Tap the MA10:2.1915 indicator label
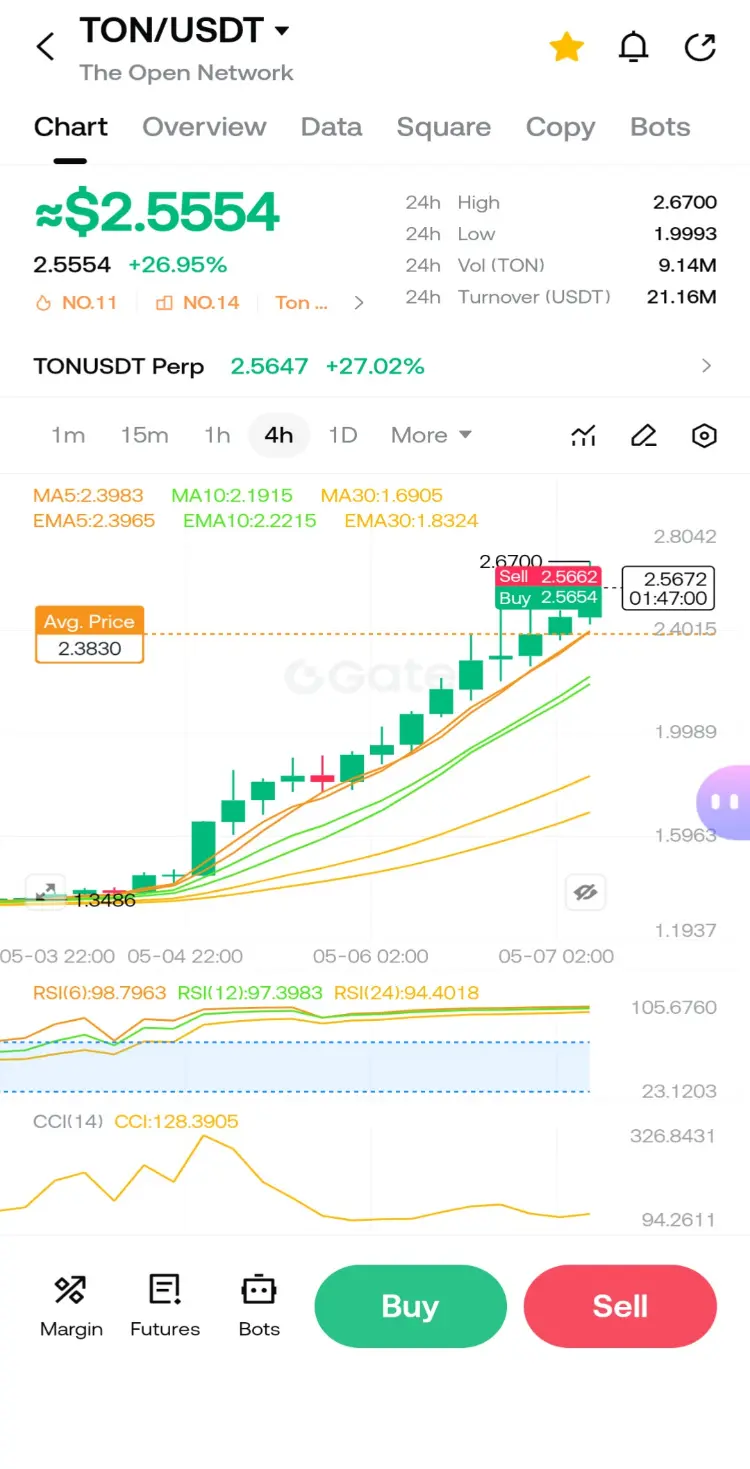Screen dimensions: 750x1469 click(232, 495)
